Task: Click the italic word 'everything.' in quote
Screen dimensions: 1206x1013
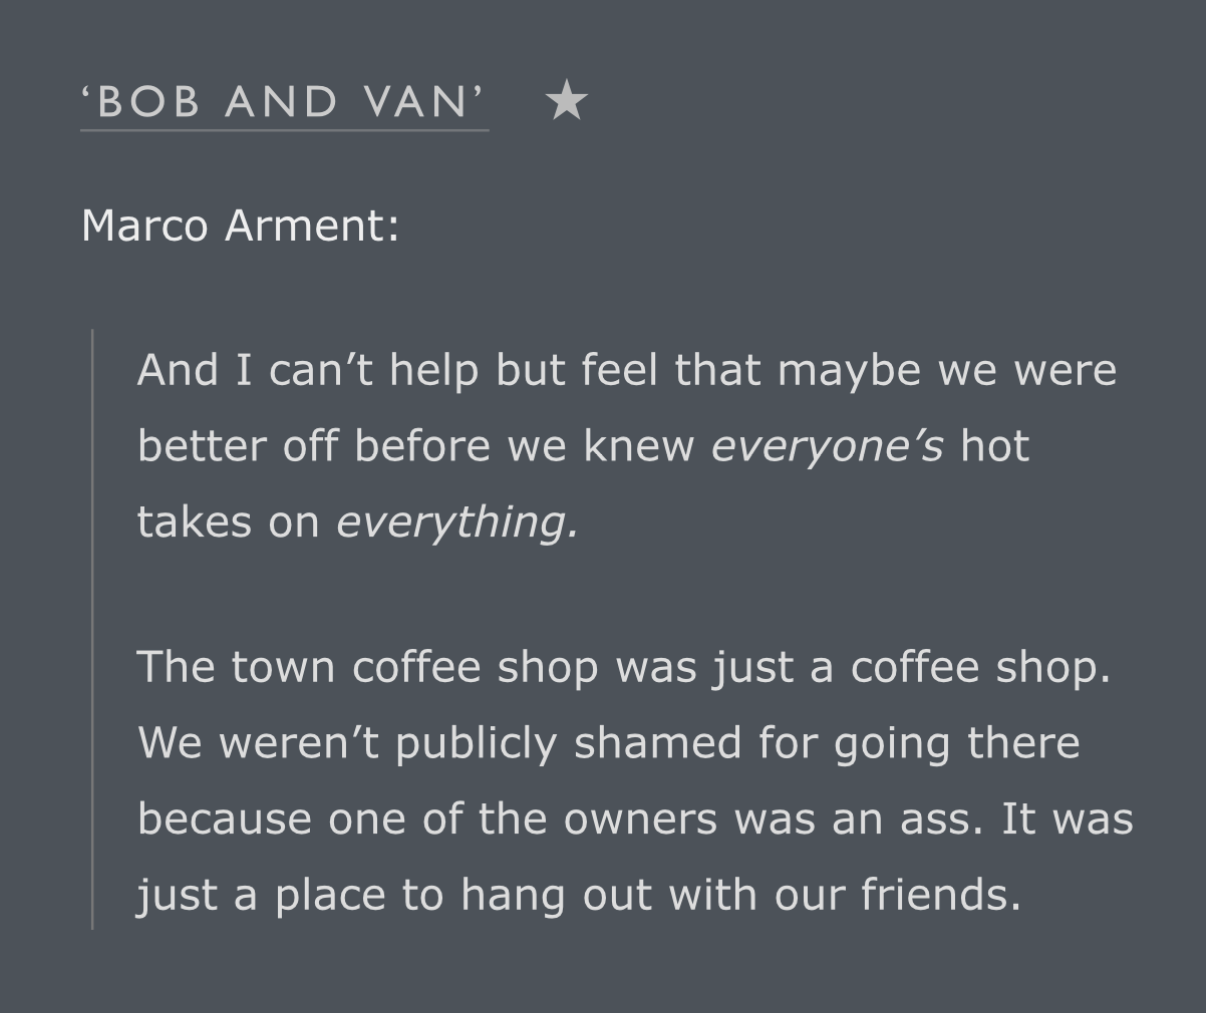Action: point(457,522)
